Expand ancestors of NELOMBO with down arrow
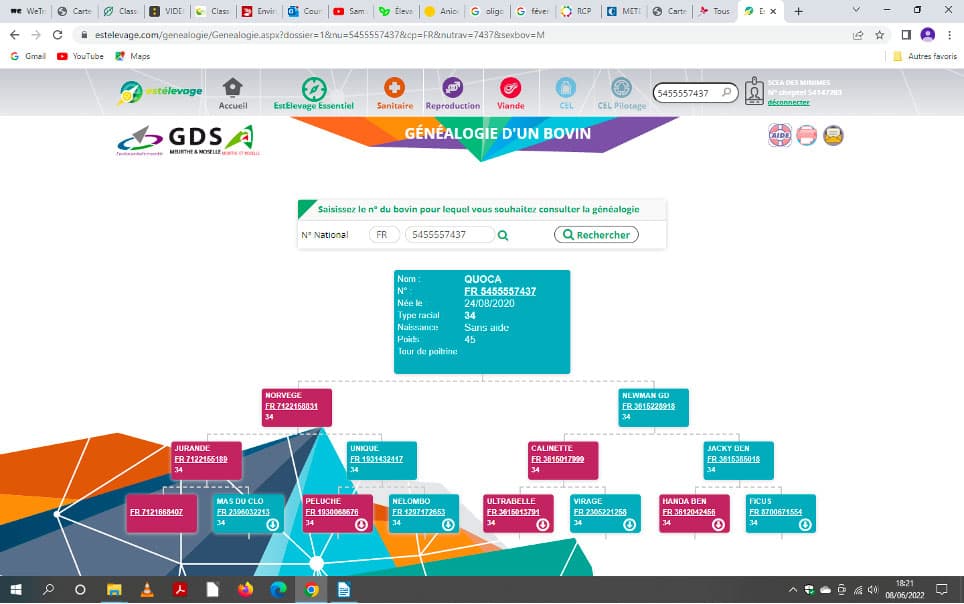Image resolution: width=964 pixels, height=604 pixels. click(x=448, y=523)
